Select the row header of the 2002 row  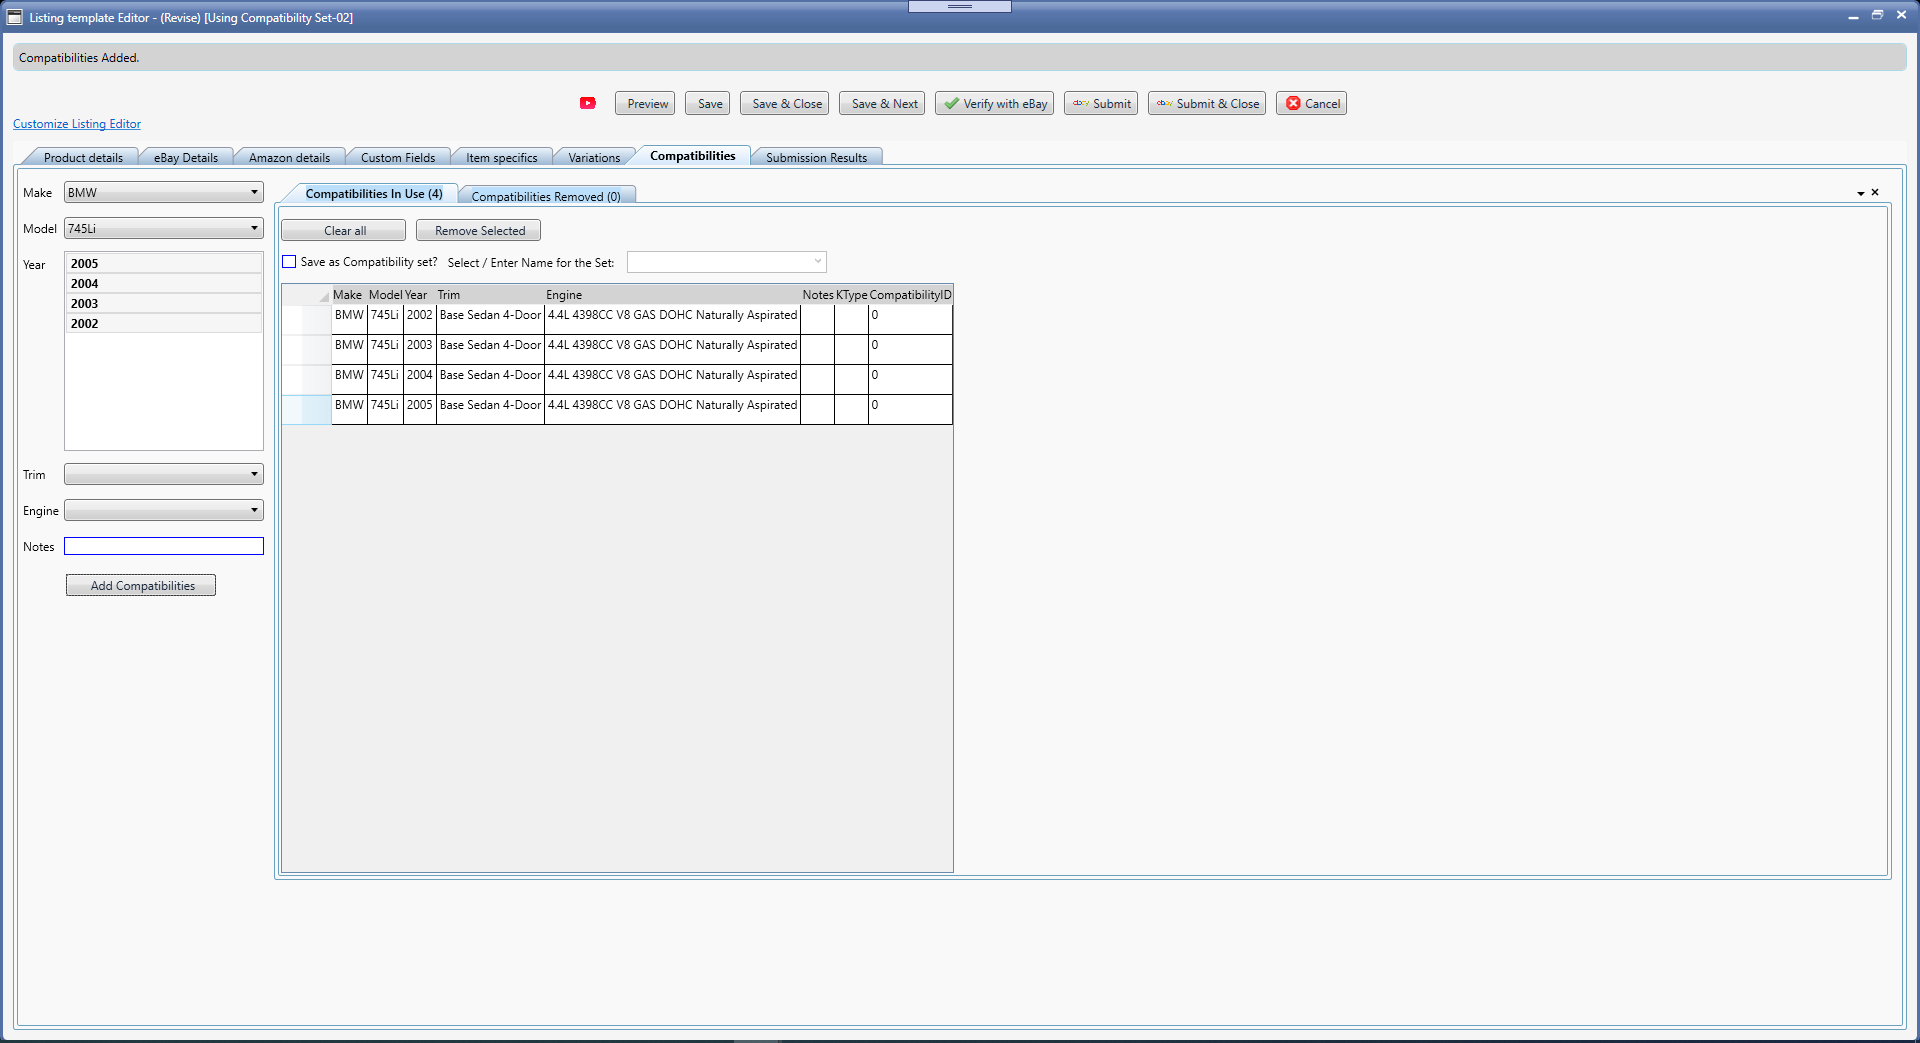pyautogui.click(x=306, y=320)
